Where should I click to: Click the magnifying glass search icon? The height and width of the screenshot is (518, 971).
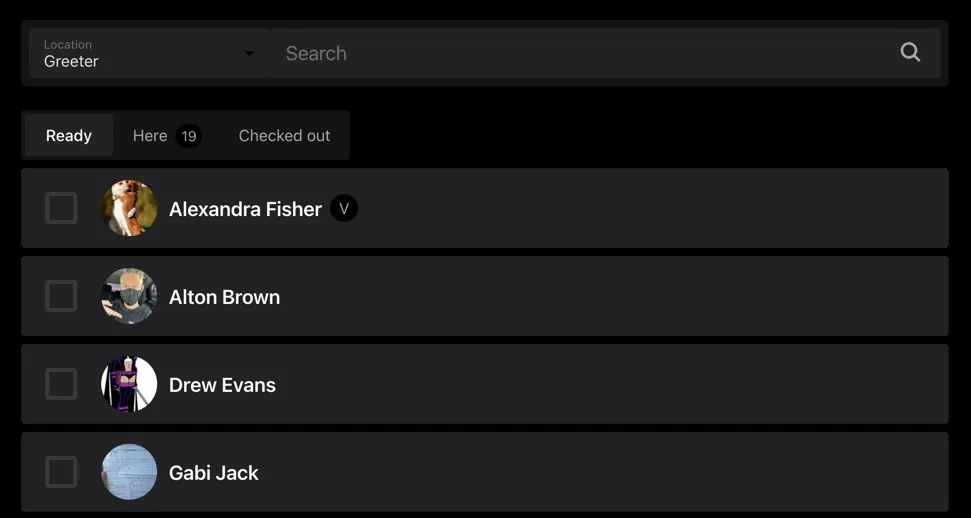click(x=910, y=52)
